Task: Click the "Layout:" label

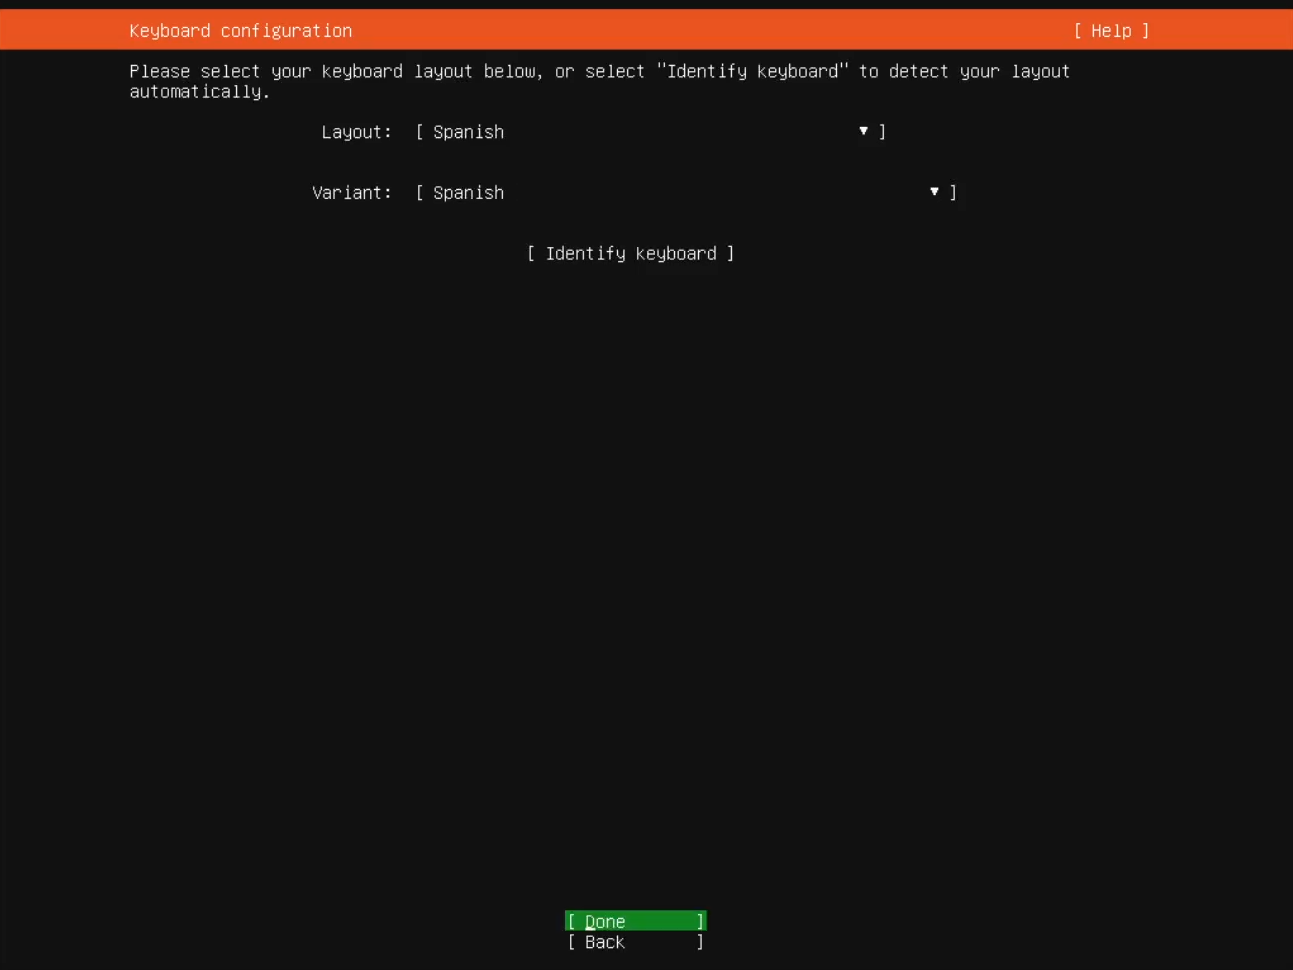Action: [x=356, y=132]
